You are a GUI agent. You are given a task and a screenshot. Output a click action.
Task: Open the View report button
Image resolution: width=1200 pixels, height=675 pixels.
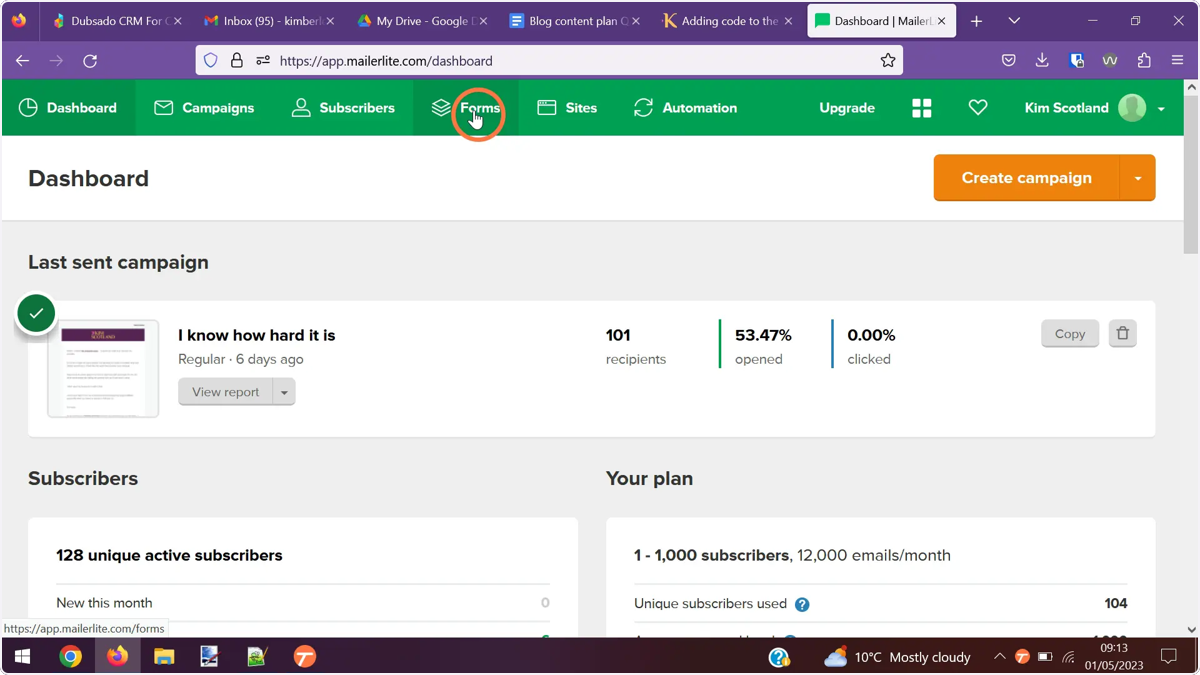225,392
